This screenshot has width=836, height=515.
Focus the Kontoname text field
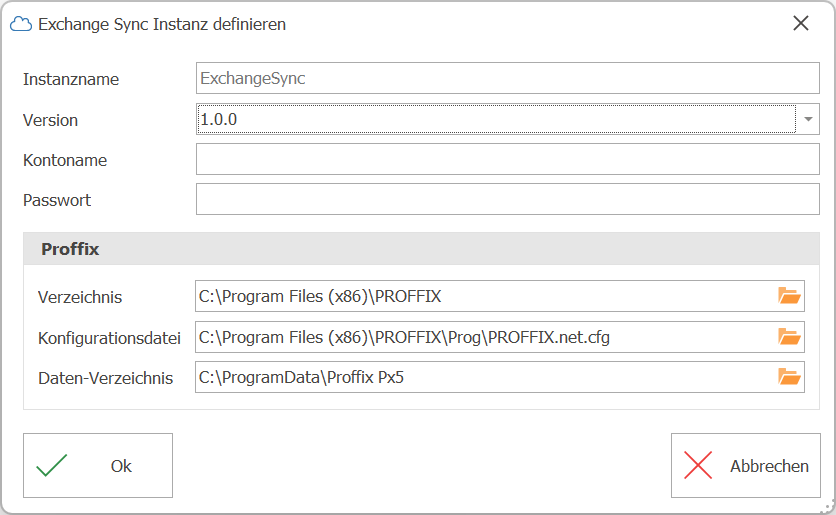point(508,159)
